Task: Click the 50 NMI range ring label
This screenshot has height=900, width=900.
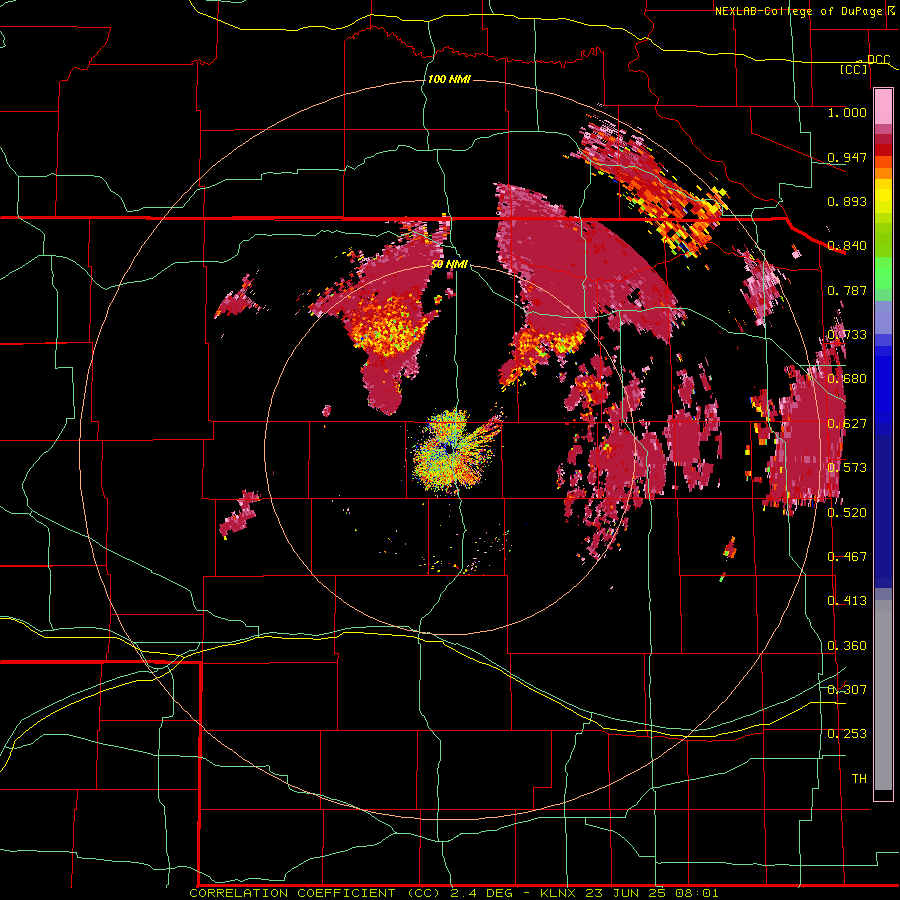Action: click(x=449, y=264)
